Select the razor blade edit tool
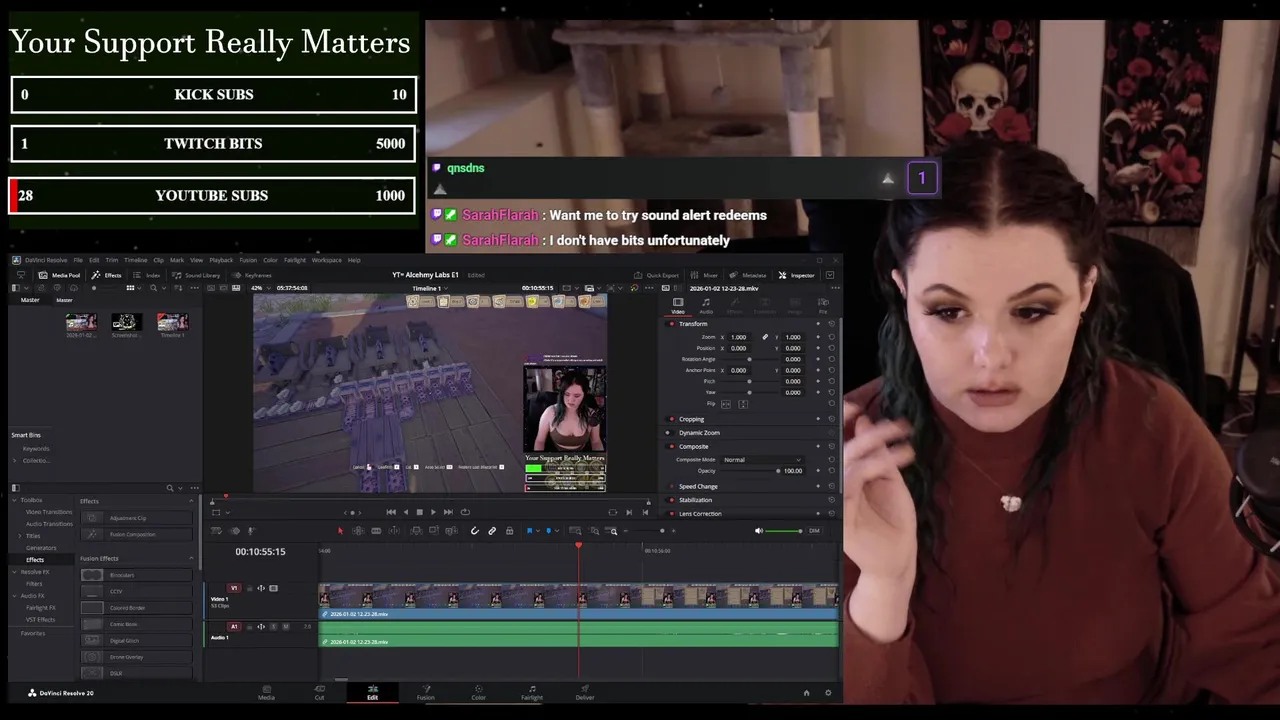Image resolution: width=1280 pixels, height=720 pixels. coord(376,531)
